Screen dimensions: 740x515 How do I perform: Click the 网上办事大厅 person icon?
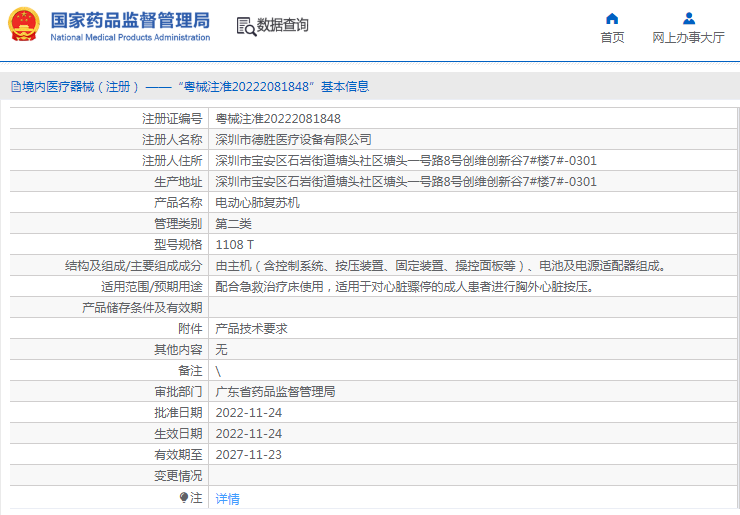coord(688,18)
